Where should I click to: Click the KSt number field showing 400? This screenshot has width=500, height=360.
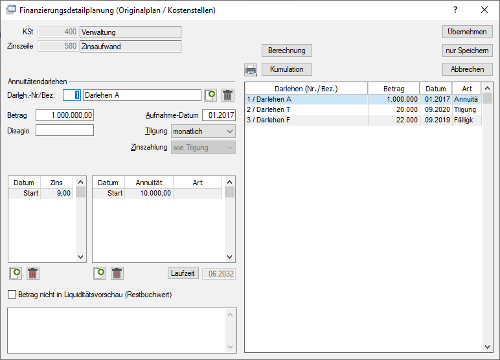pos(58,32)
